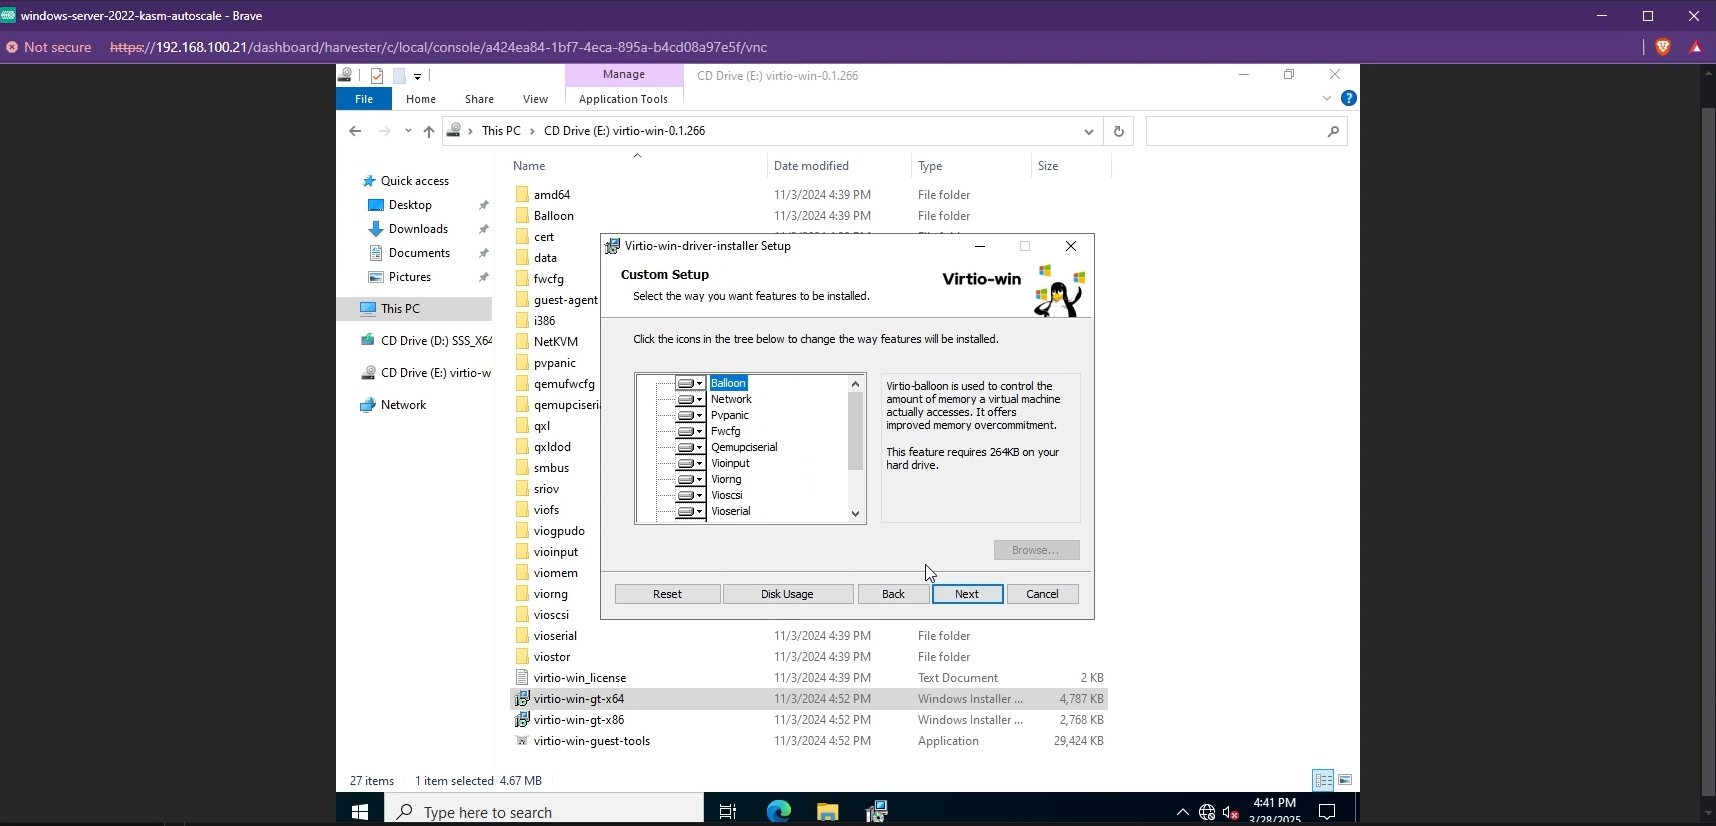Open the Balloon feature install-state dropdown
The width and height of the screenshot is (1716, 826).
tap(690, 384)
